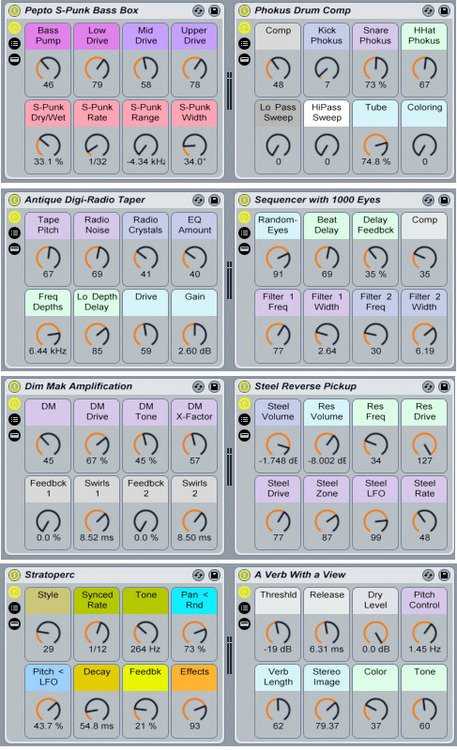Viewport: 457px width, 750px height.
Task: Hot-swap the Steel Reverse Pickup preset
Action: click(428, 386)
